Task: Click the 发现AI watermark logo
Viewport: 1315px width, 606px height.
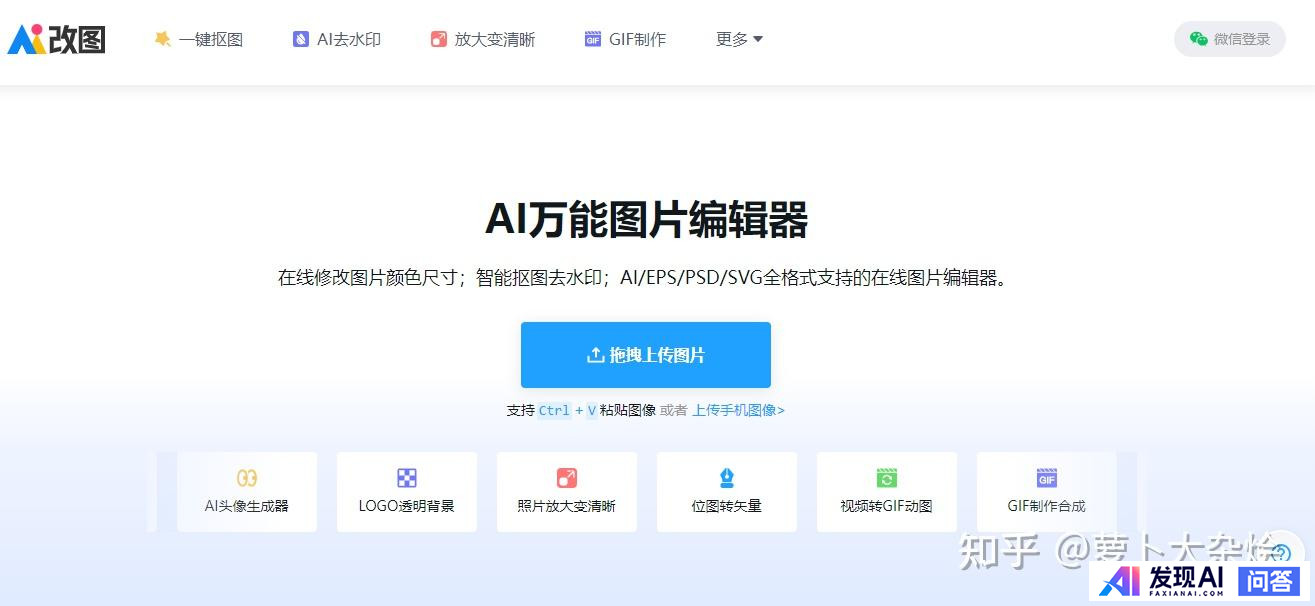Action: (1162, 581)
